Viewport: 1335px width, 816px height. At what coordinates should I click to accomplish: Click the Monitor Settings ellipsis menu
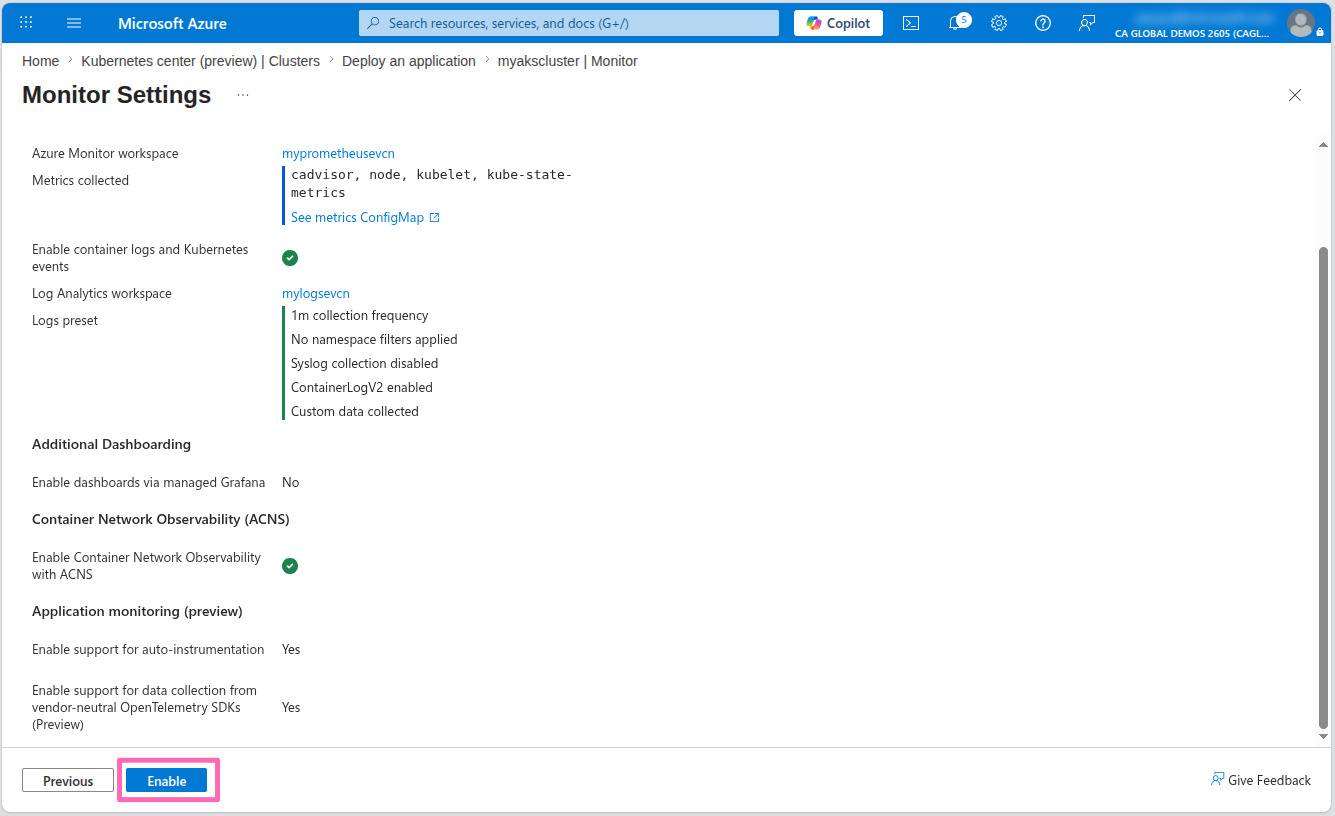coord(243,95)
